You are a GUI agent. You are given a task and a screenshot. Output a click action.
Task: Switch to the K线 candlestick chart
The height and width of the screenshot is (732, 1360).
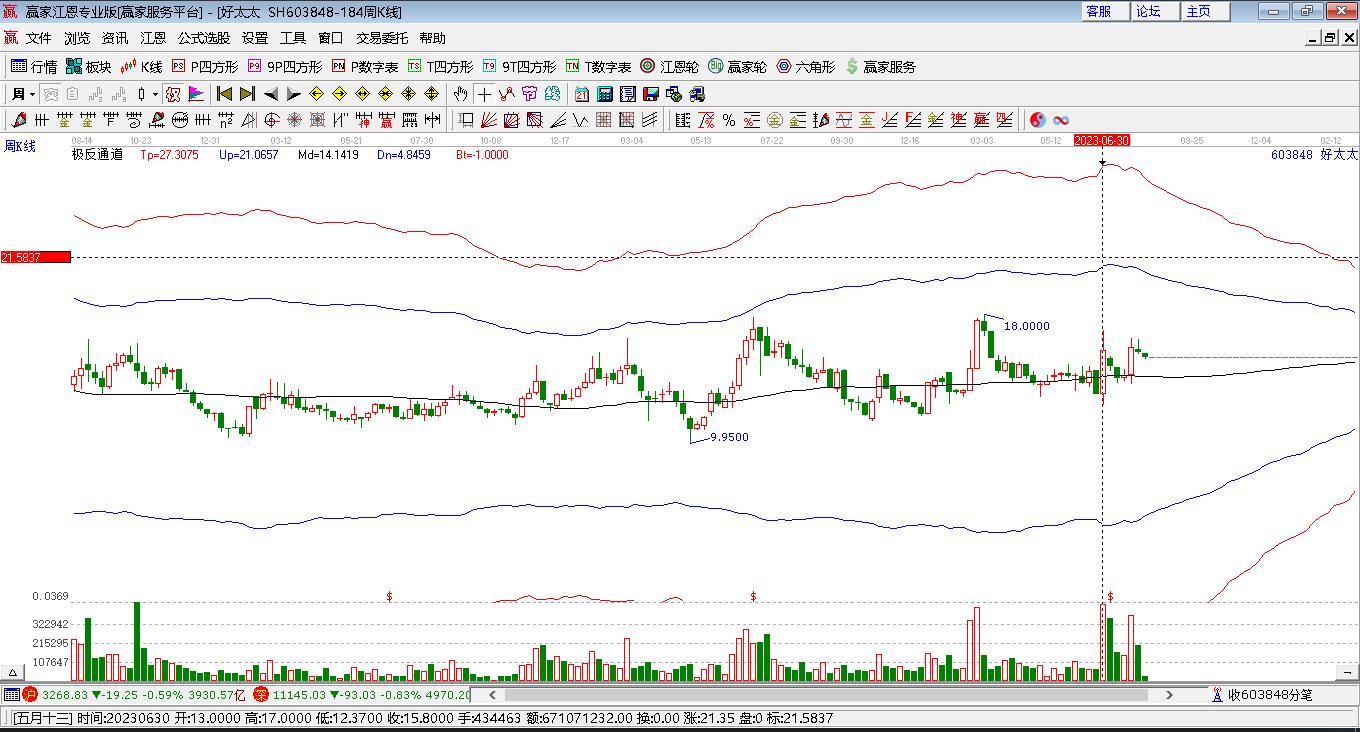pos(141,67)
